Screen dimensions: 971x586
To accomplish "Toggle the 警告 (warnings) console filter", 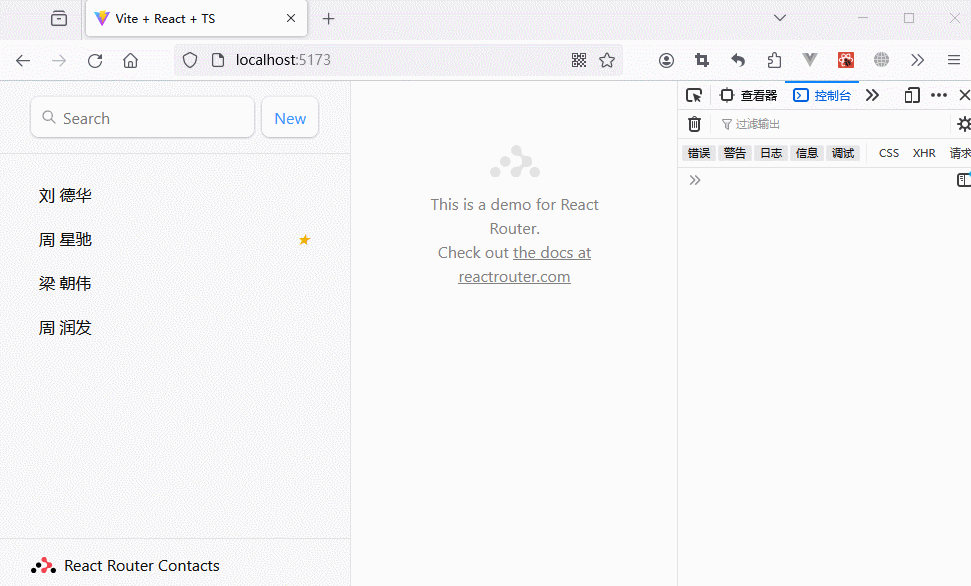I will 734,153.
